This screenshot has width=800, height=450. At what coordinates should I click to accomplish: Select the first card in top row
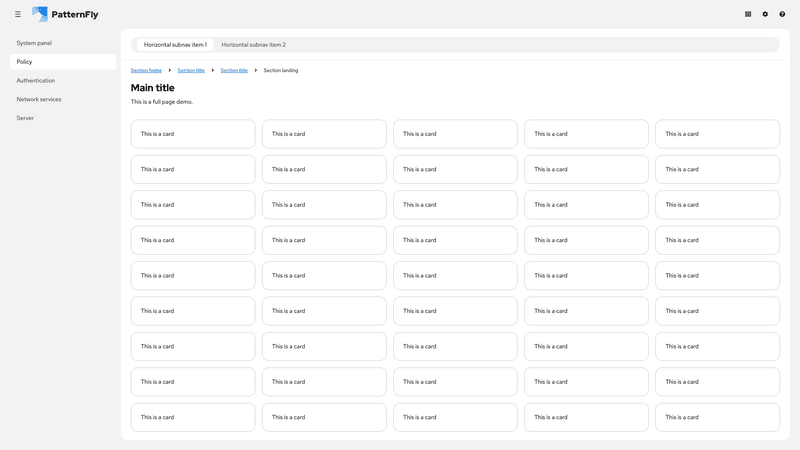pyautogui.click(x=193, y=134)
